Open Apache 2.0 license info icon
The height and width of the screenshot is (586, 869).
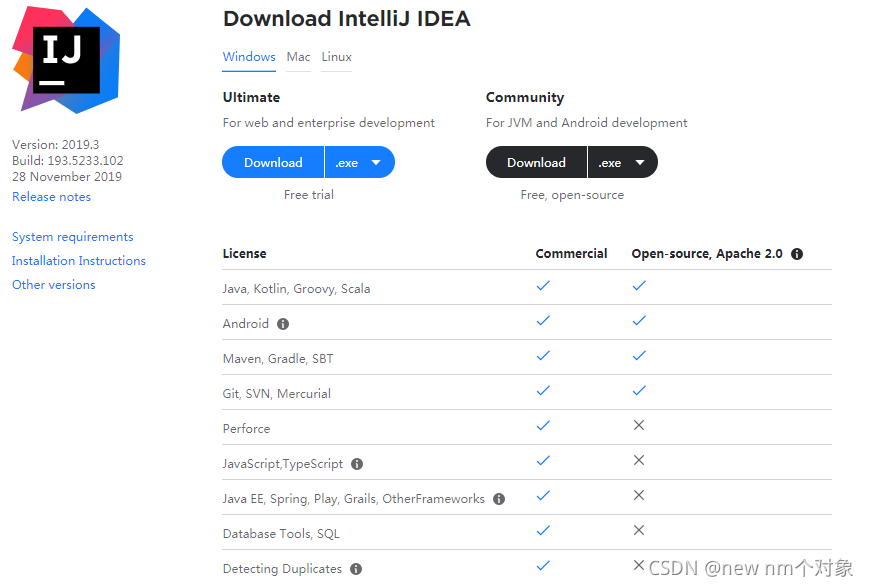[797, 254]
